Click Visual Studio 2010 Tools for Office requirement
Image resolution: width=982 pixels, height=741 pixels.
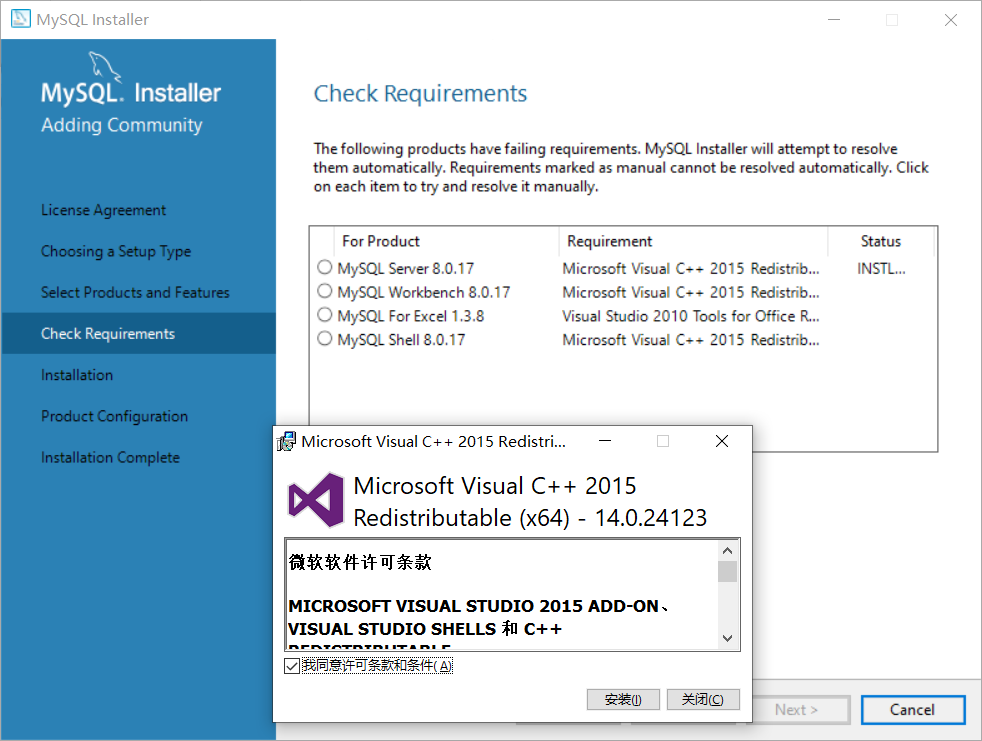(691, 316)
